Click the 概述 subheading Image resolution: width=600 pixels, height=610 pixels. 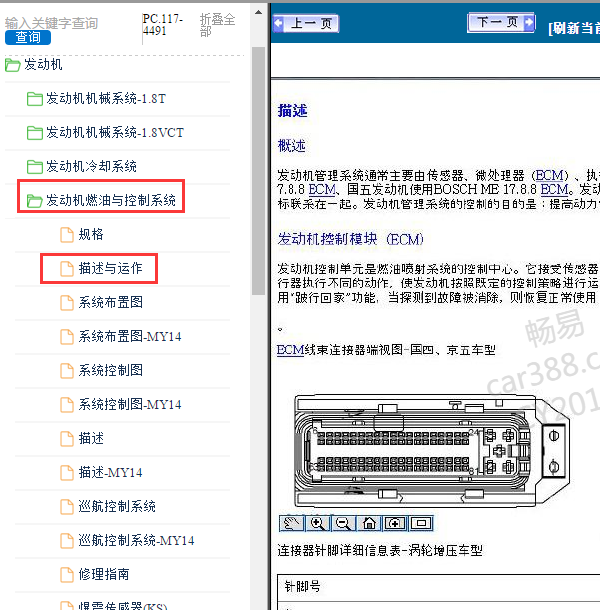click(x=291, y=146)
